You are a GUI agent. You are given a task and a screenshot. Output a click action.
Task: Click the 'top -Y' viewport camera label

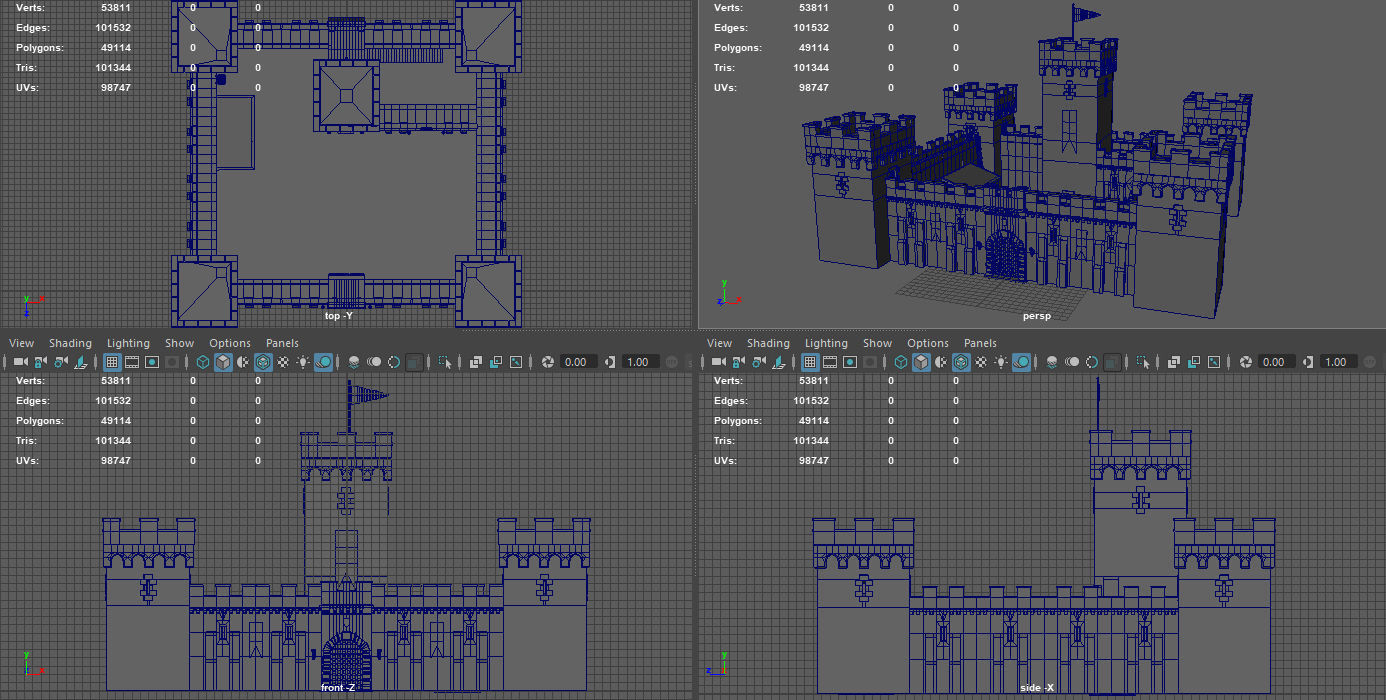point(339,316)
